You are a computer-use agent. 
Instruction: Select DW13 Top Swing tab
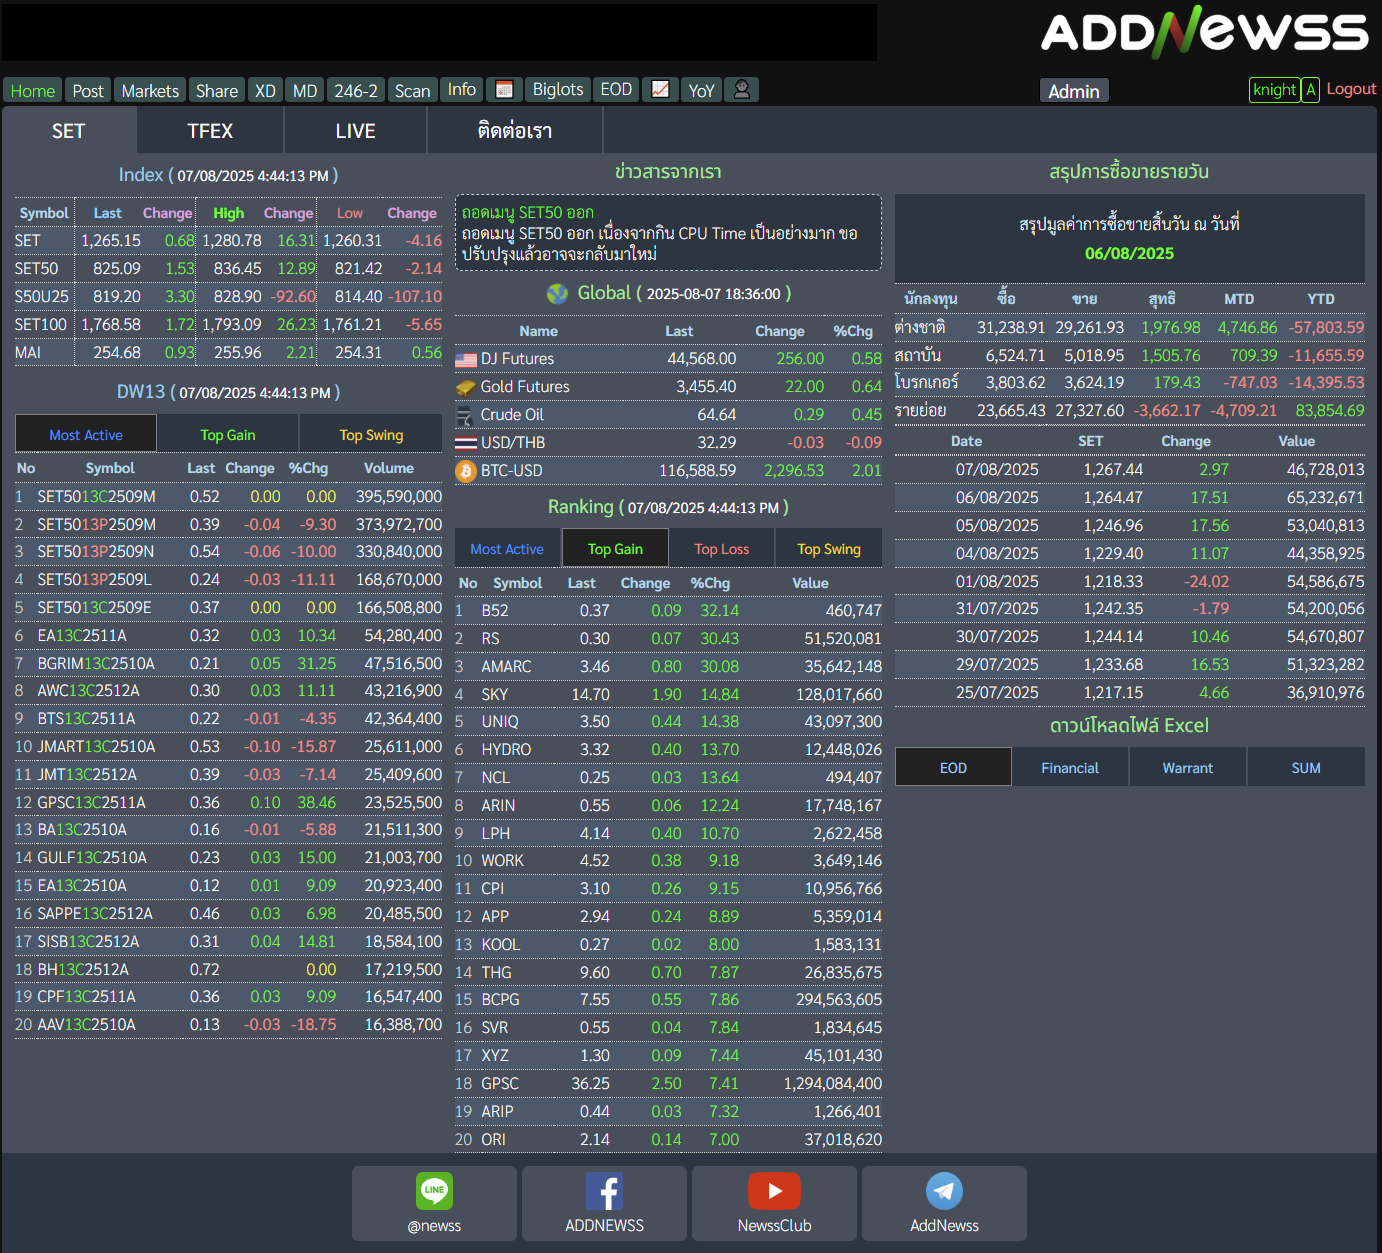point(371,435)
